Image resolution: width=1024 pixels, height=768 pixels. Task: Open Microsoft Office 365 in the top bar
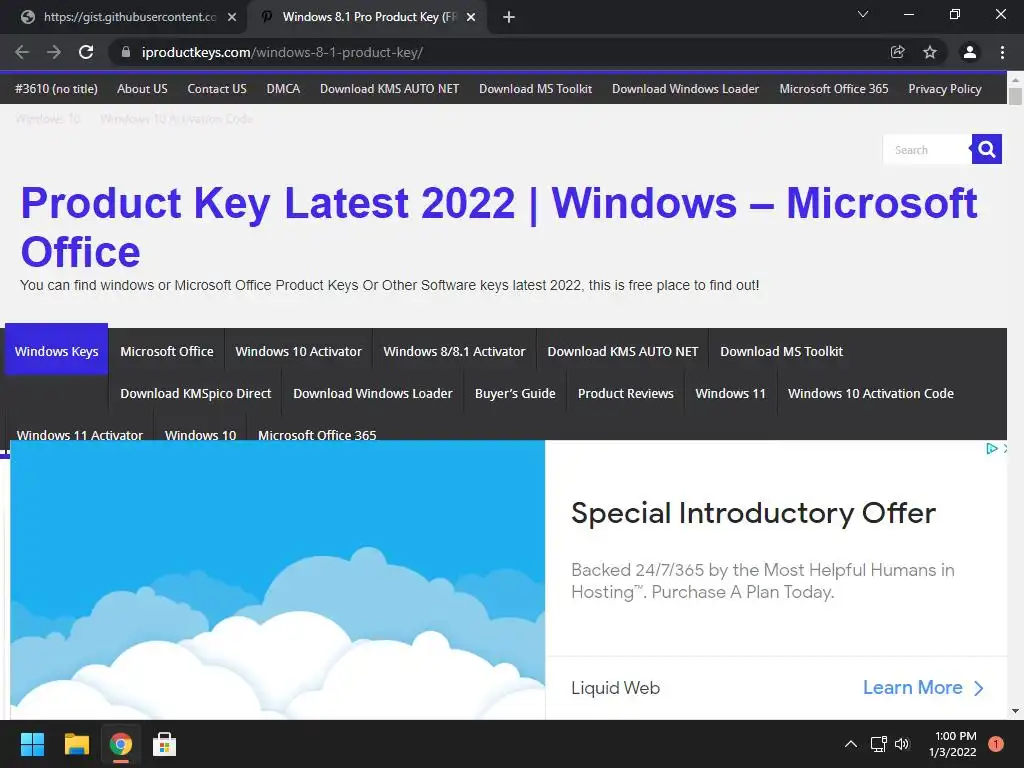click(834, 89)
